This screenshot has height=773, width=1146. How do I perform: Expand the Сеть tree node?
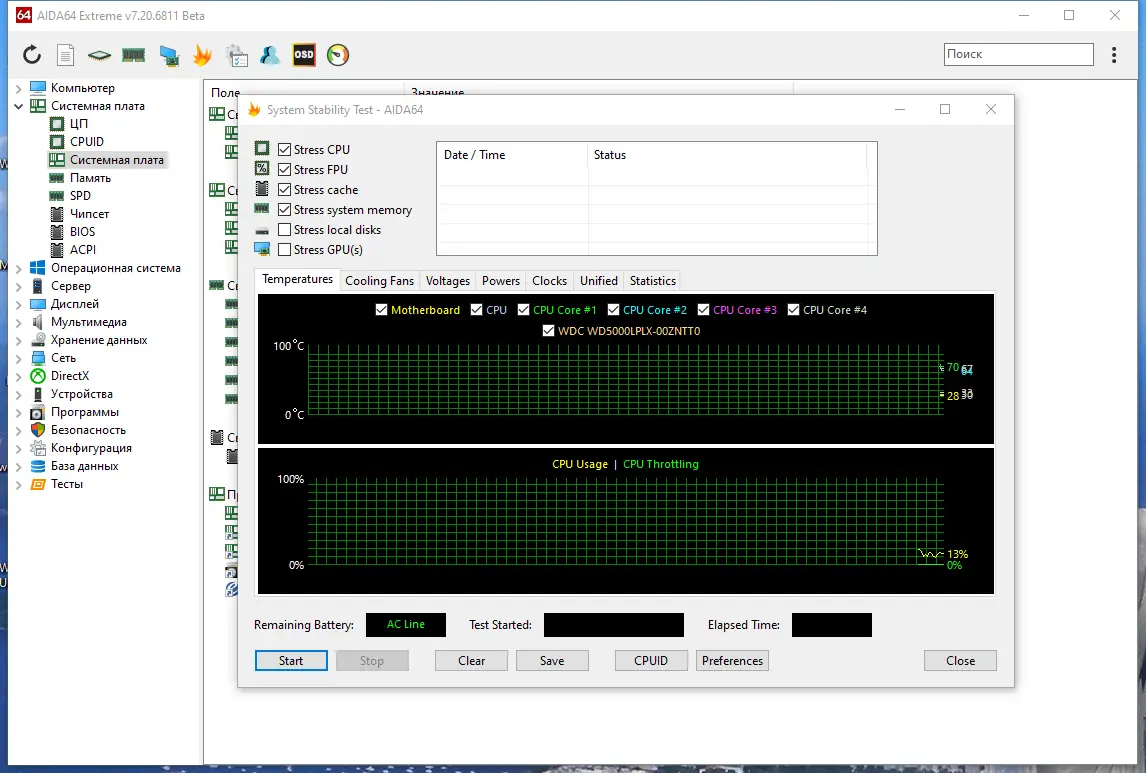click(x=18, y=359)
